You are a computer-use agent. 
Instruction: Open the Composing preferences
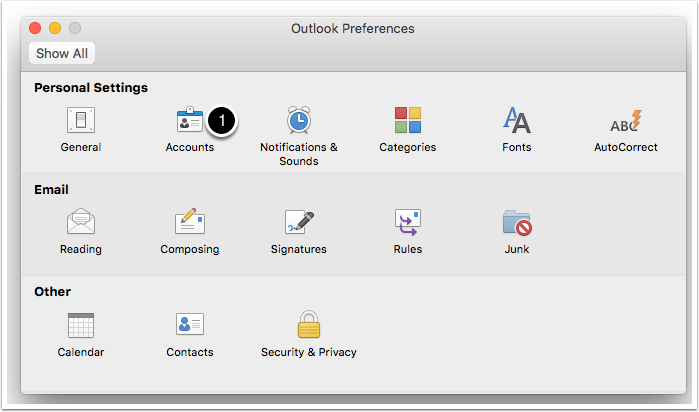tap(189, 222)
